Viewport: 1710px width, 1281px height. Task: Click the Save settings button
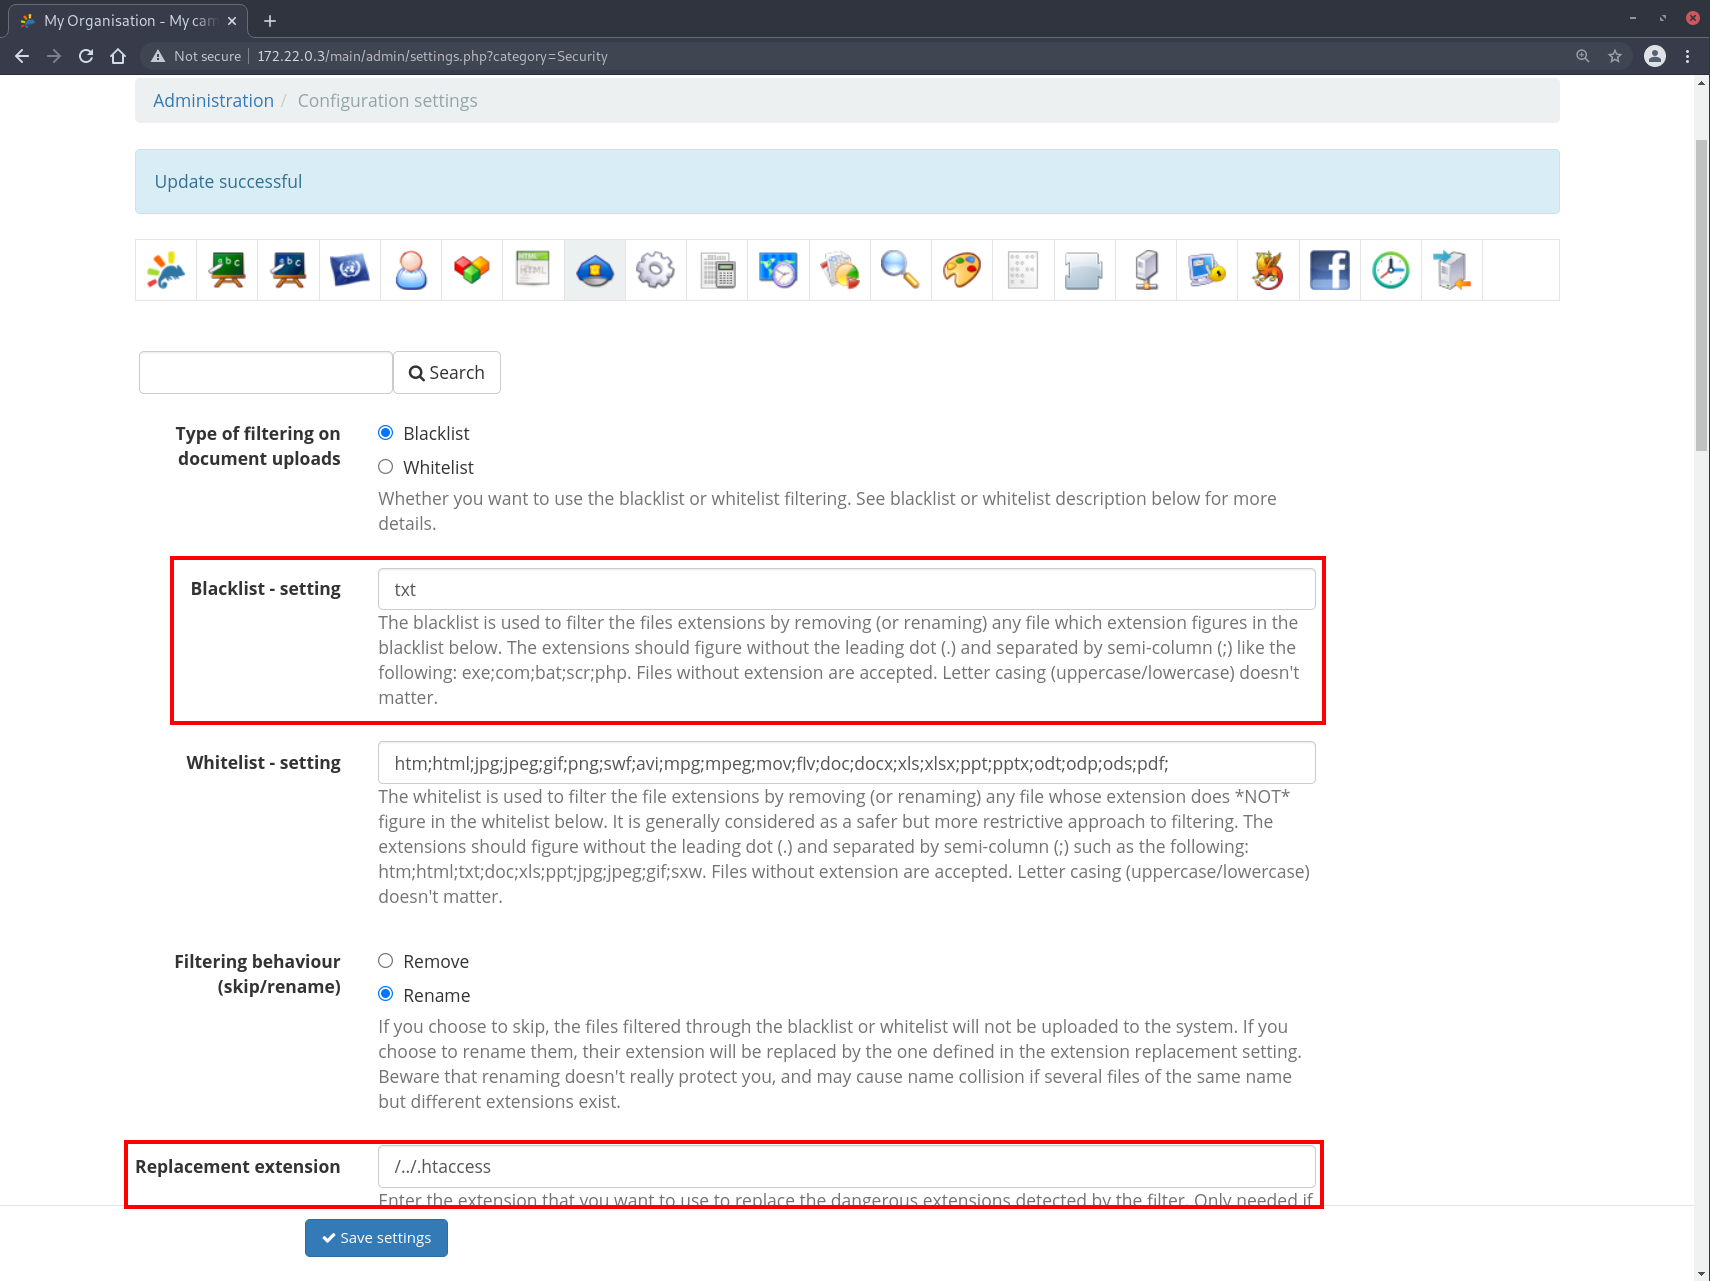376,1238
